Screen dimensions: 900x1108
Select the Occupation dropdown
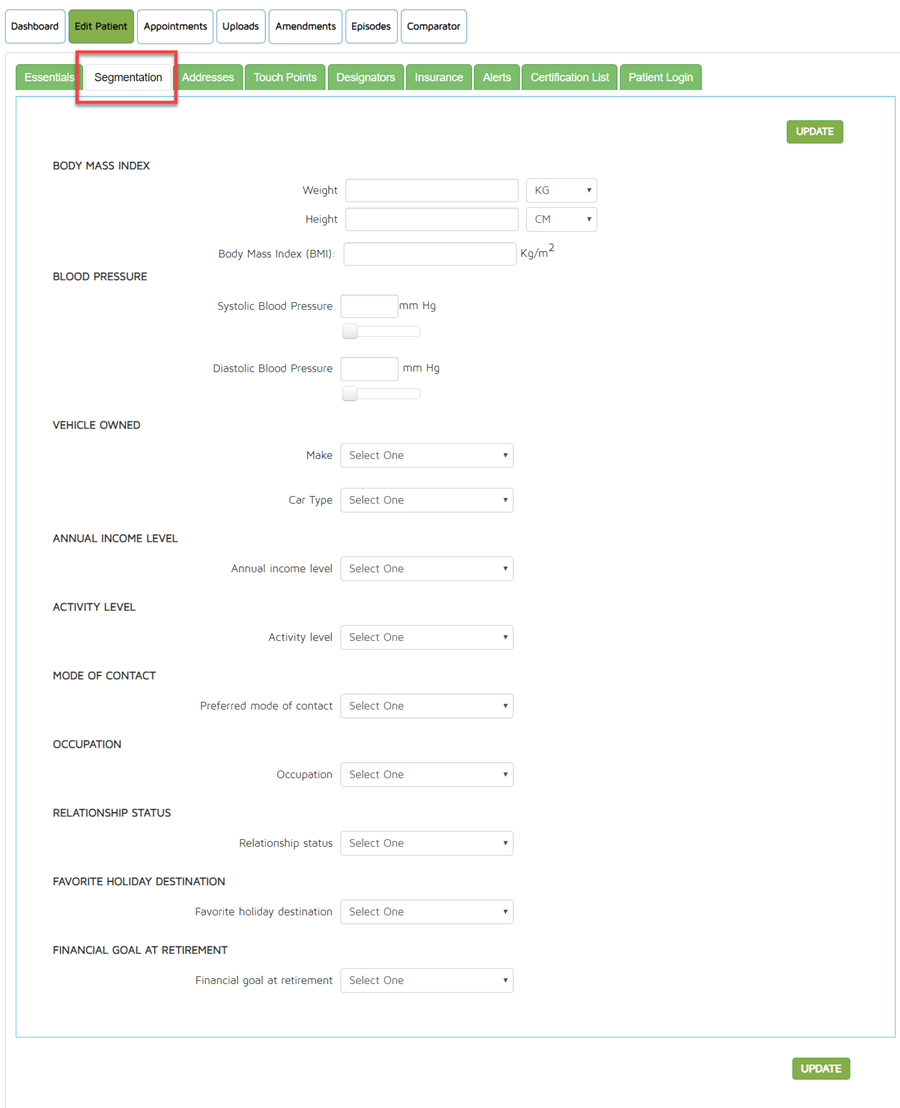(x=426, y=775)
